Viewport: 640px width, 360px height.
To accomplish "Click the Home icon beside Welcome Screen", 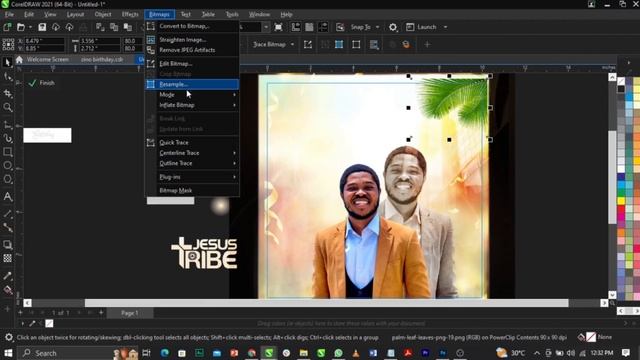I will 19,60.
